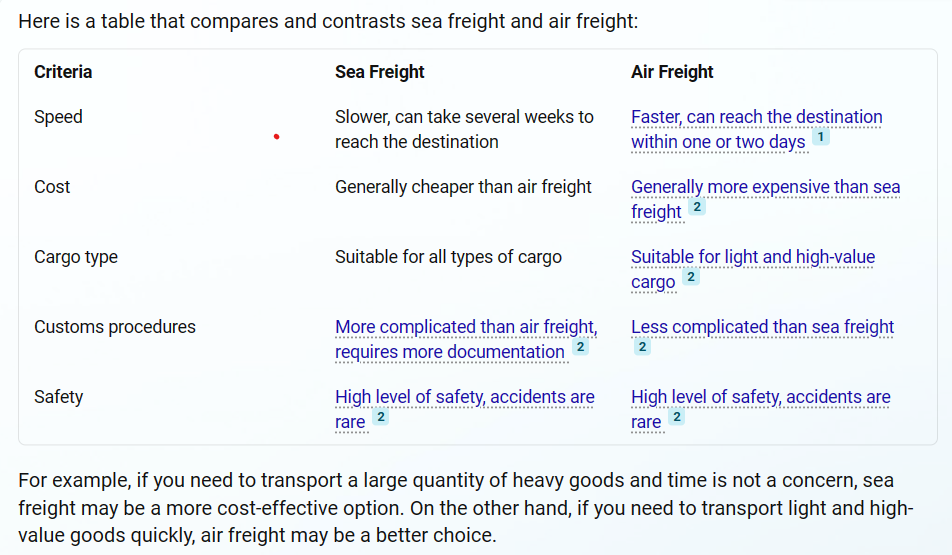This screenshot has width=952, height=555.
Task: Click the 'Criteria' column header
Action: pos(63,72)
